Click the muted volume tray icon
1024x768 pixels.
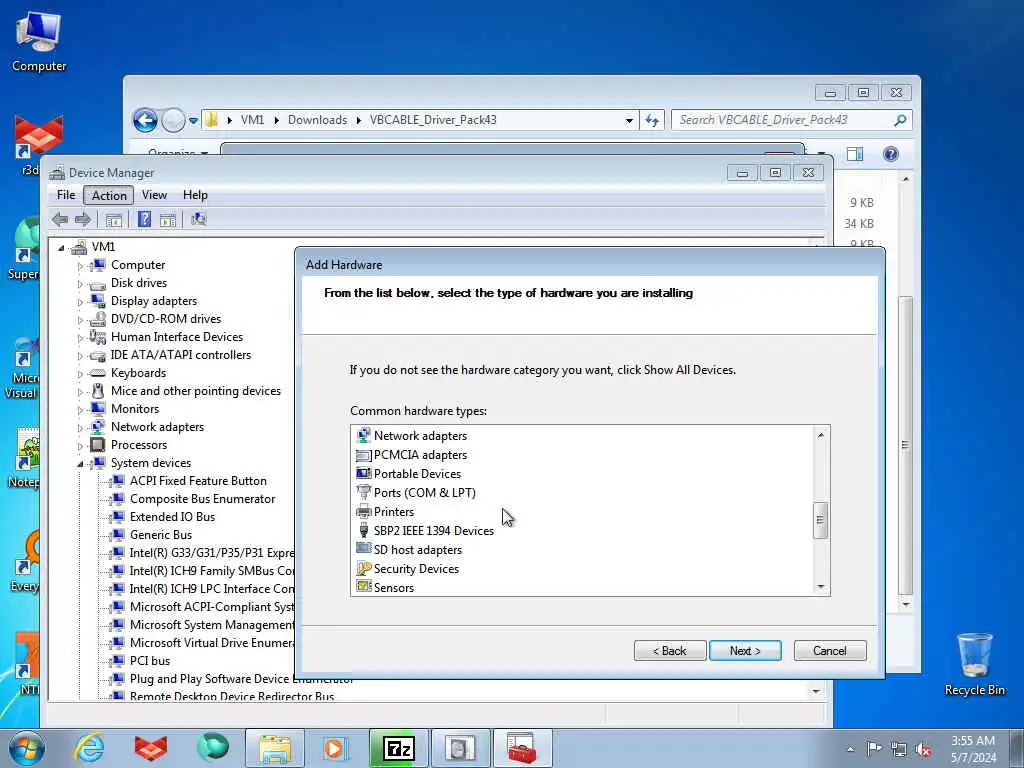923,749
